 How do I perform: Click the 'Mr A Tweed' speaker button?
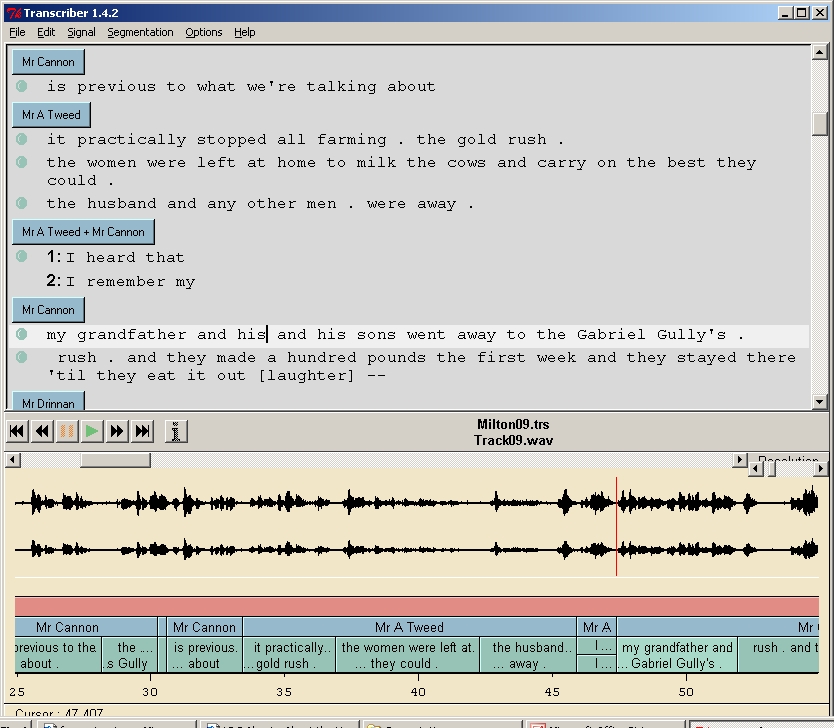tap(51, 115)
